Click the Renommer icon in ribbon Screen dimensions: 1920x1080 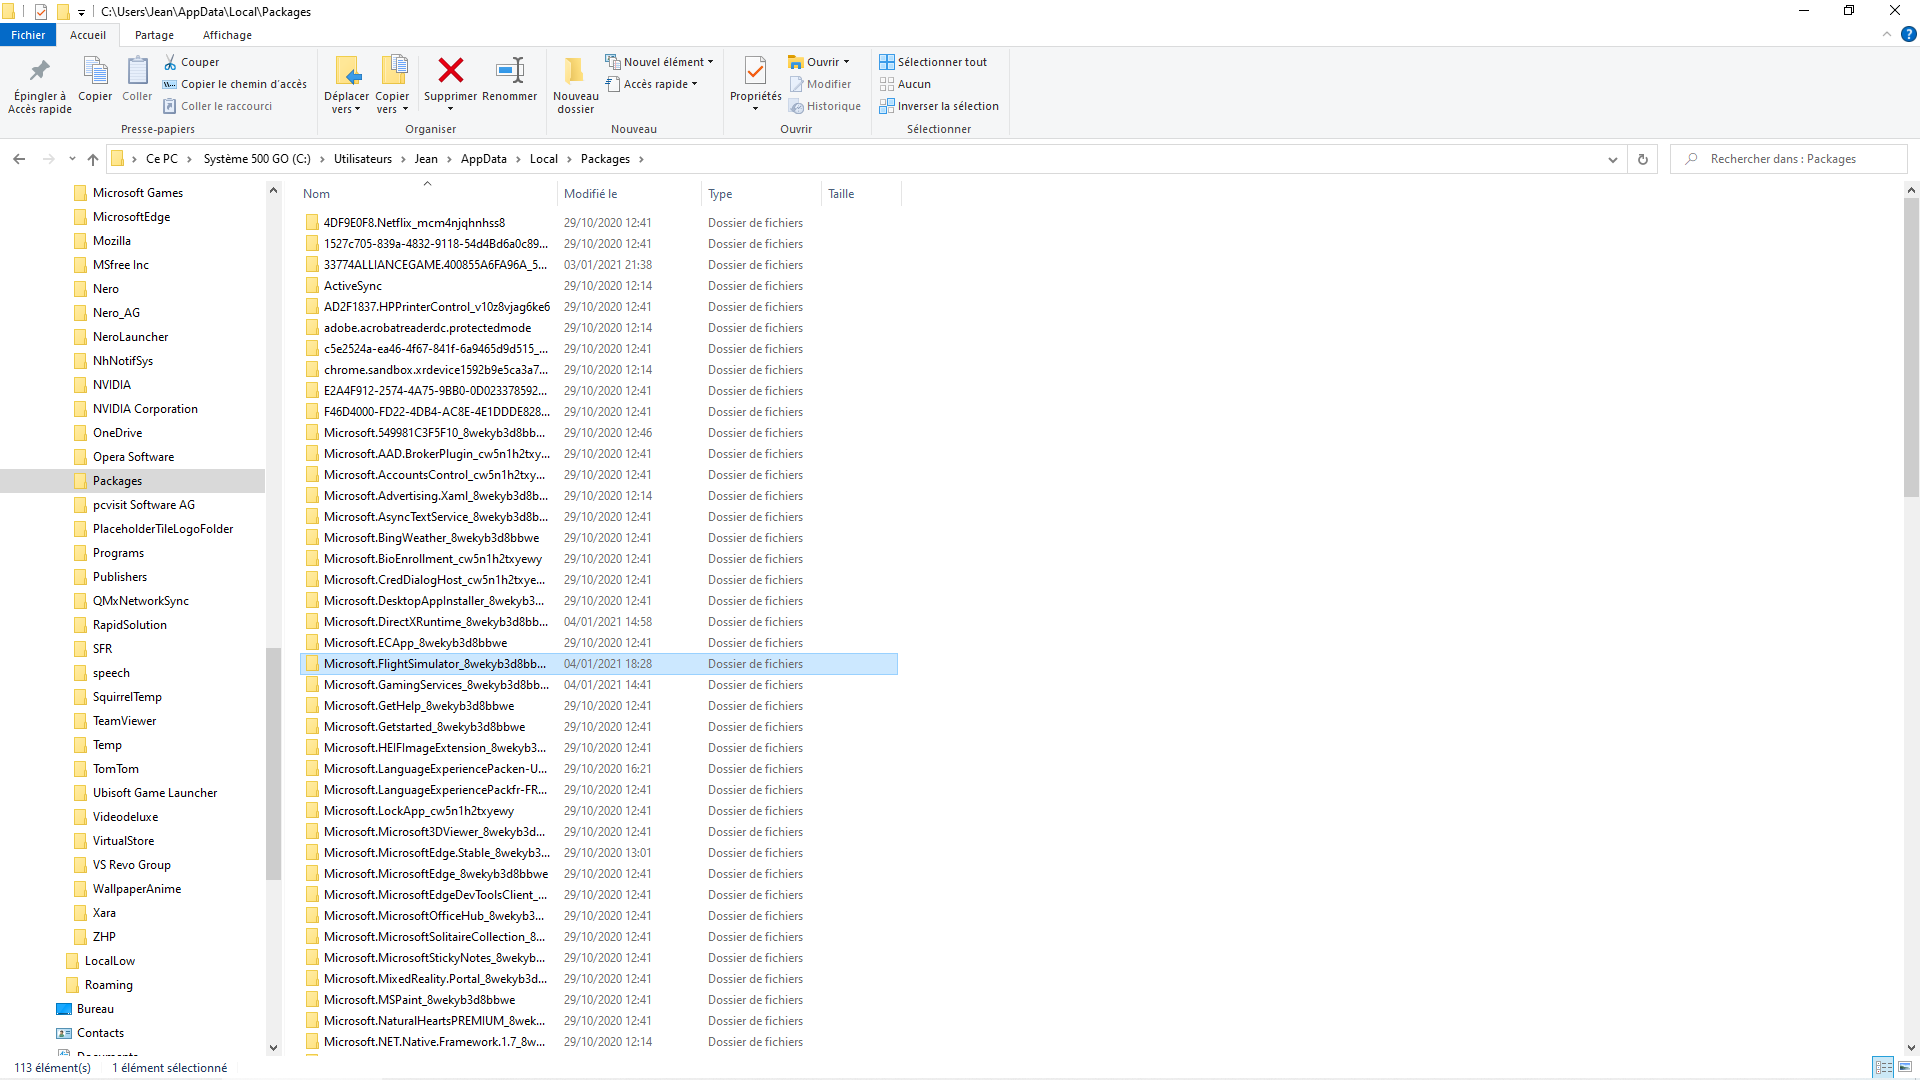click(510, 71)
